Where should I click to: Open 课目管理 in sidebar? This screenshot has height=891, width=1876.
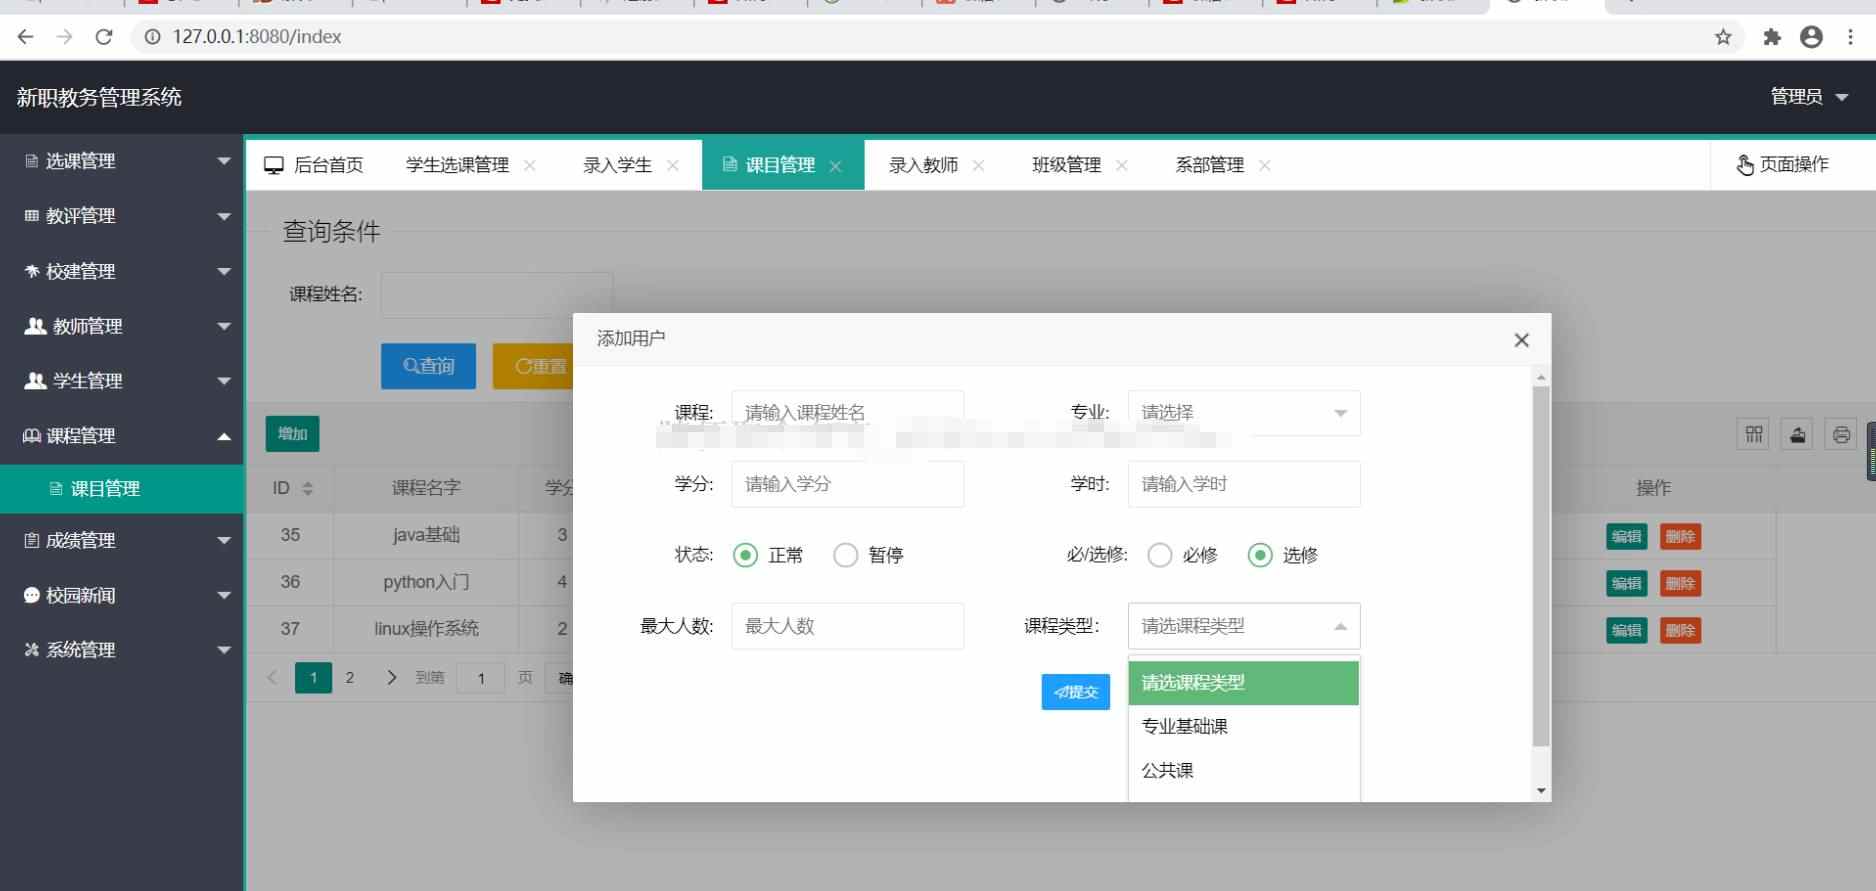(x=122, y=489)
